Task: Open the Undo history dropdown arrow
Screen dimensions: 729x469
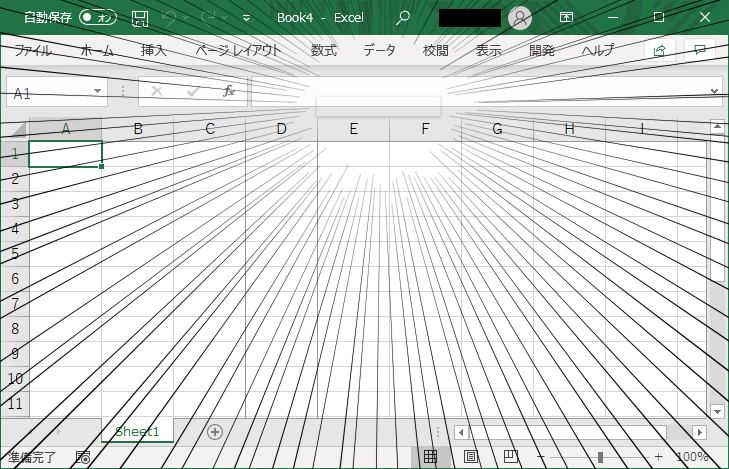Action: click(x=186, y=18)
